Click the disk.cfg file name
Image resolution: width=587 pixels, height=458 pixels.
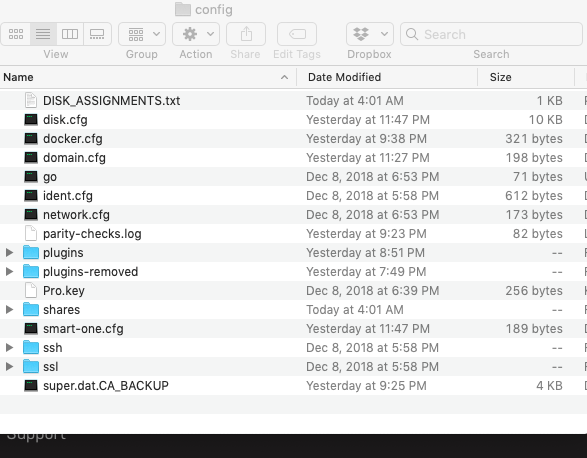click(x=65, y=120)
